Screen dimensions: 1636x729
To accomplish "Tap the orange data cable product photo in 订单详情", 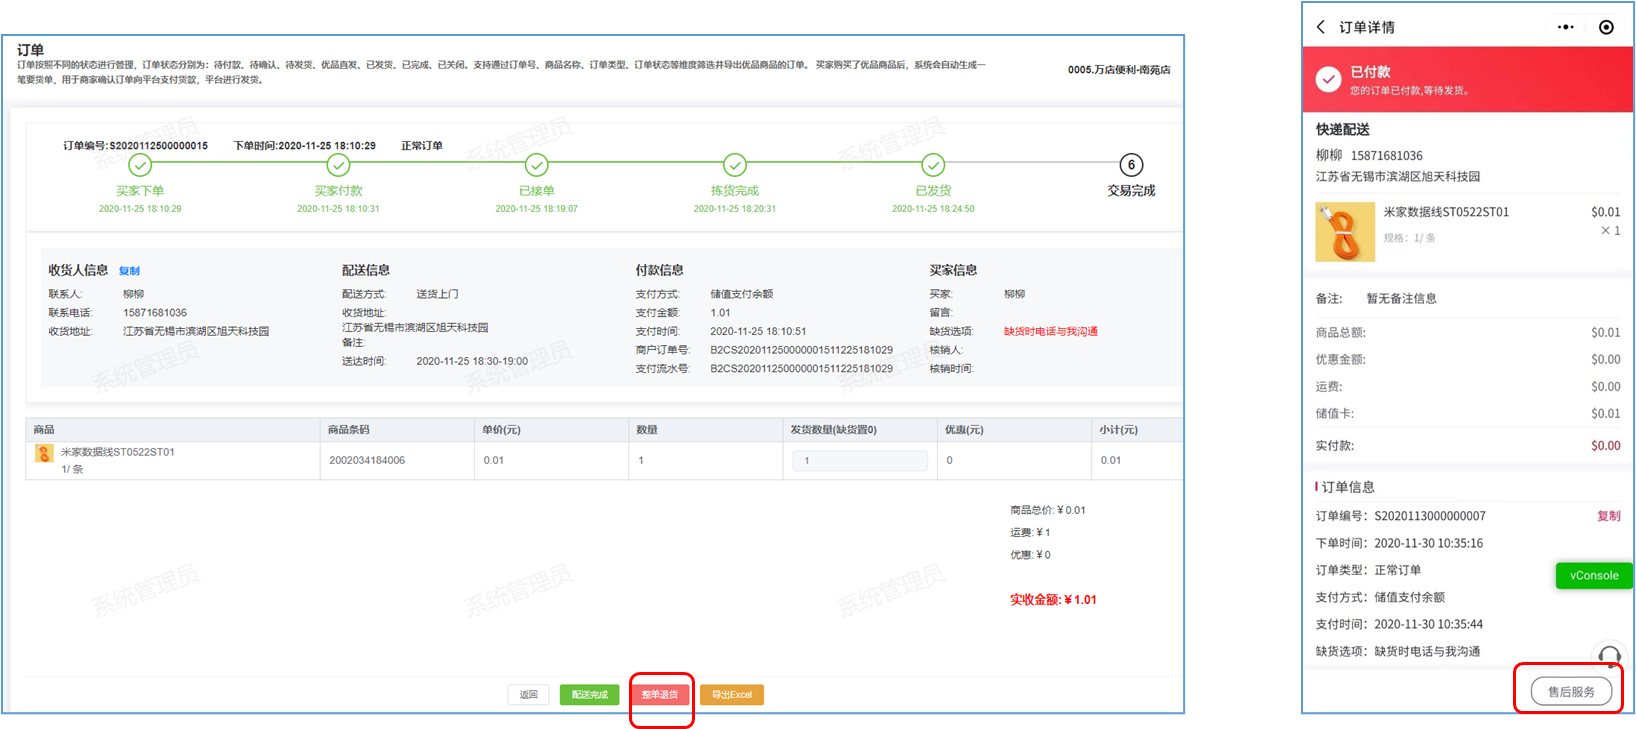I will (x=1345, y=231).
